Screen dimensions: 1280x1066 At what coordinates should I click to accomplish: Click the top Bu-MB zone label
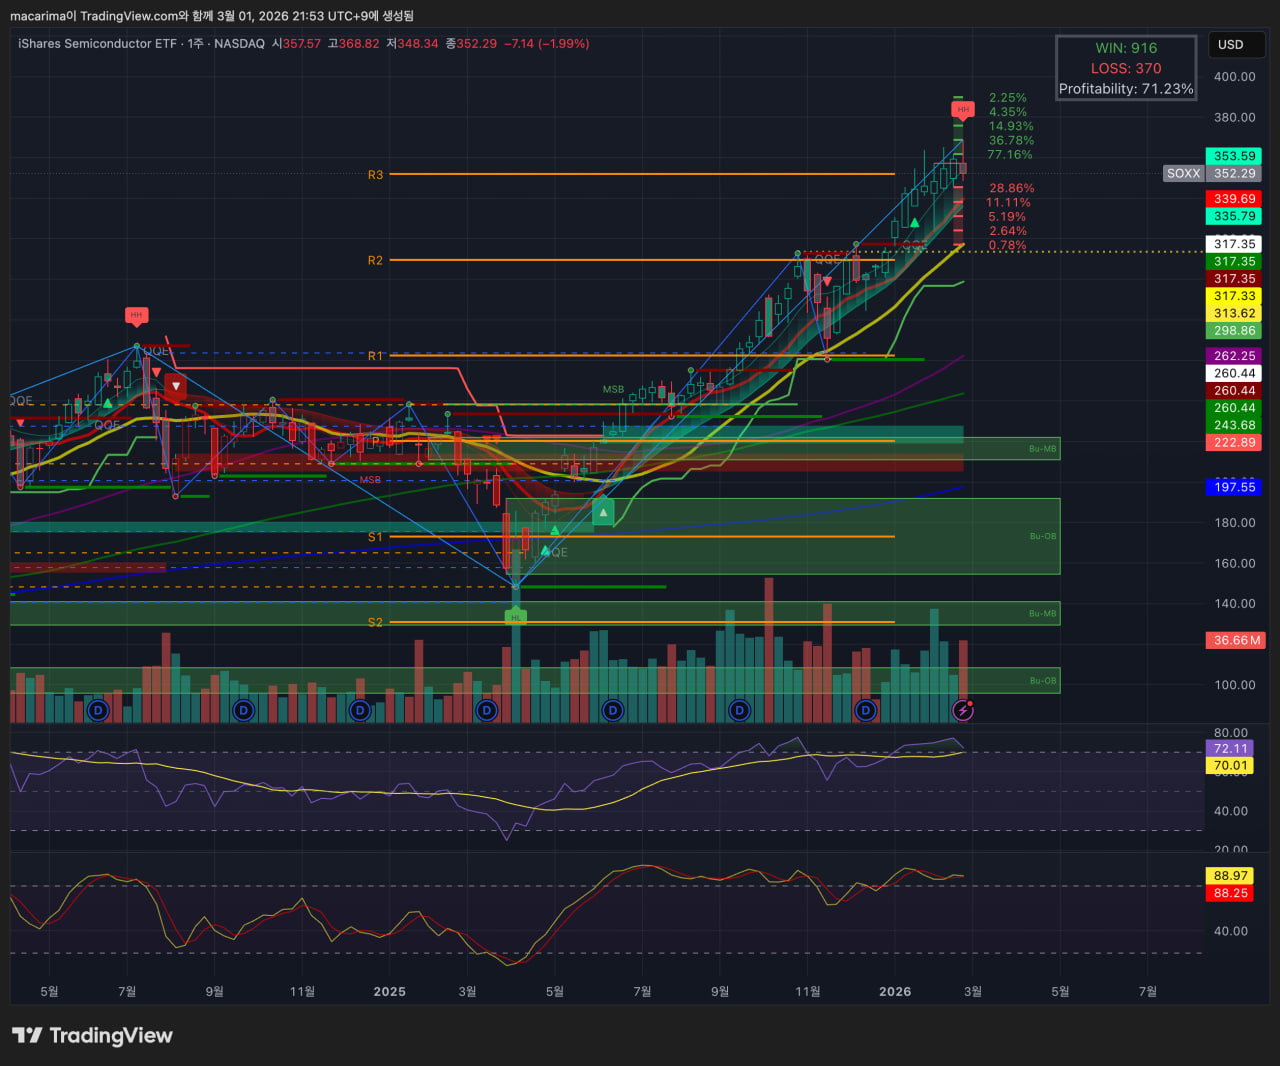(x=1042, y=449)
